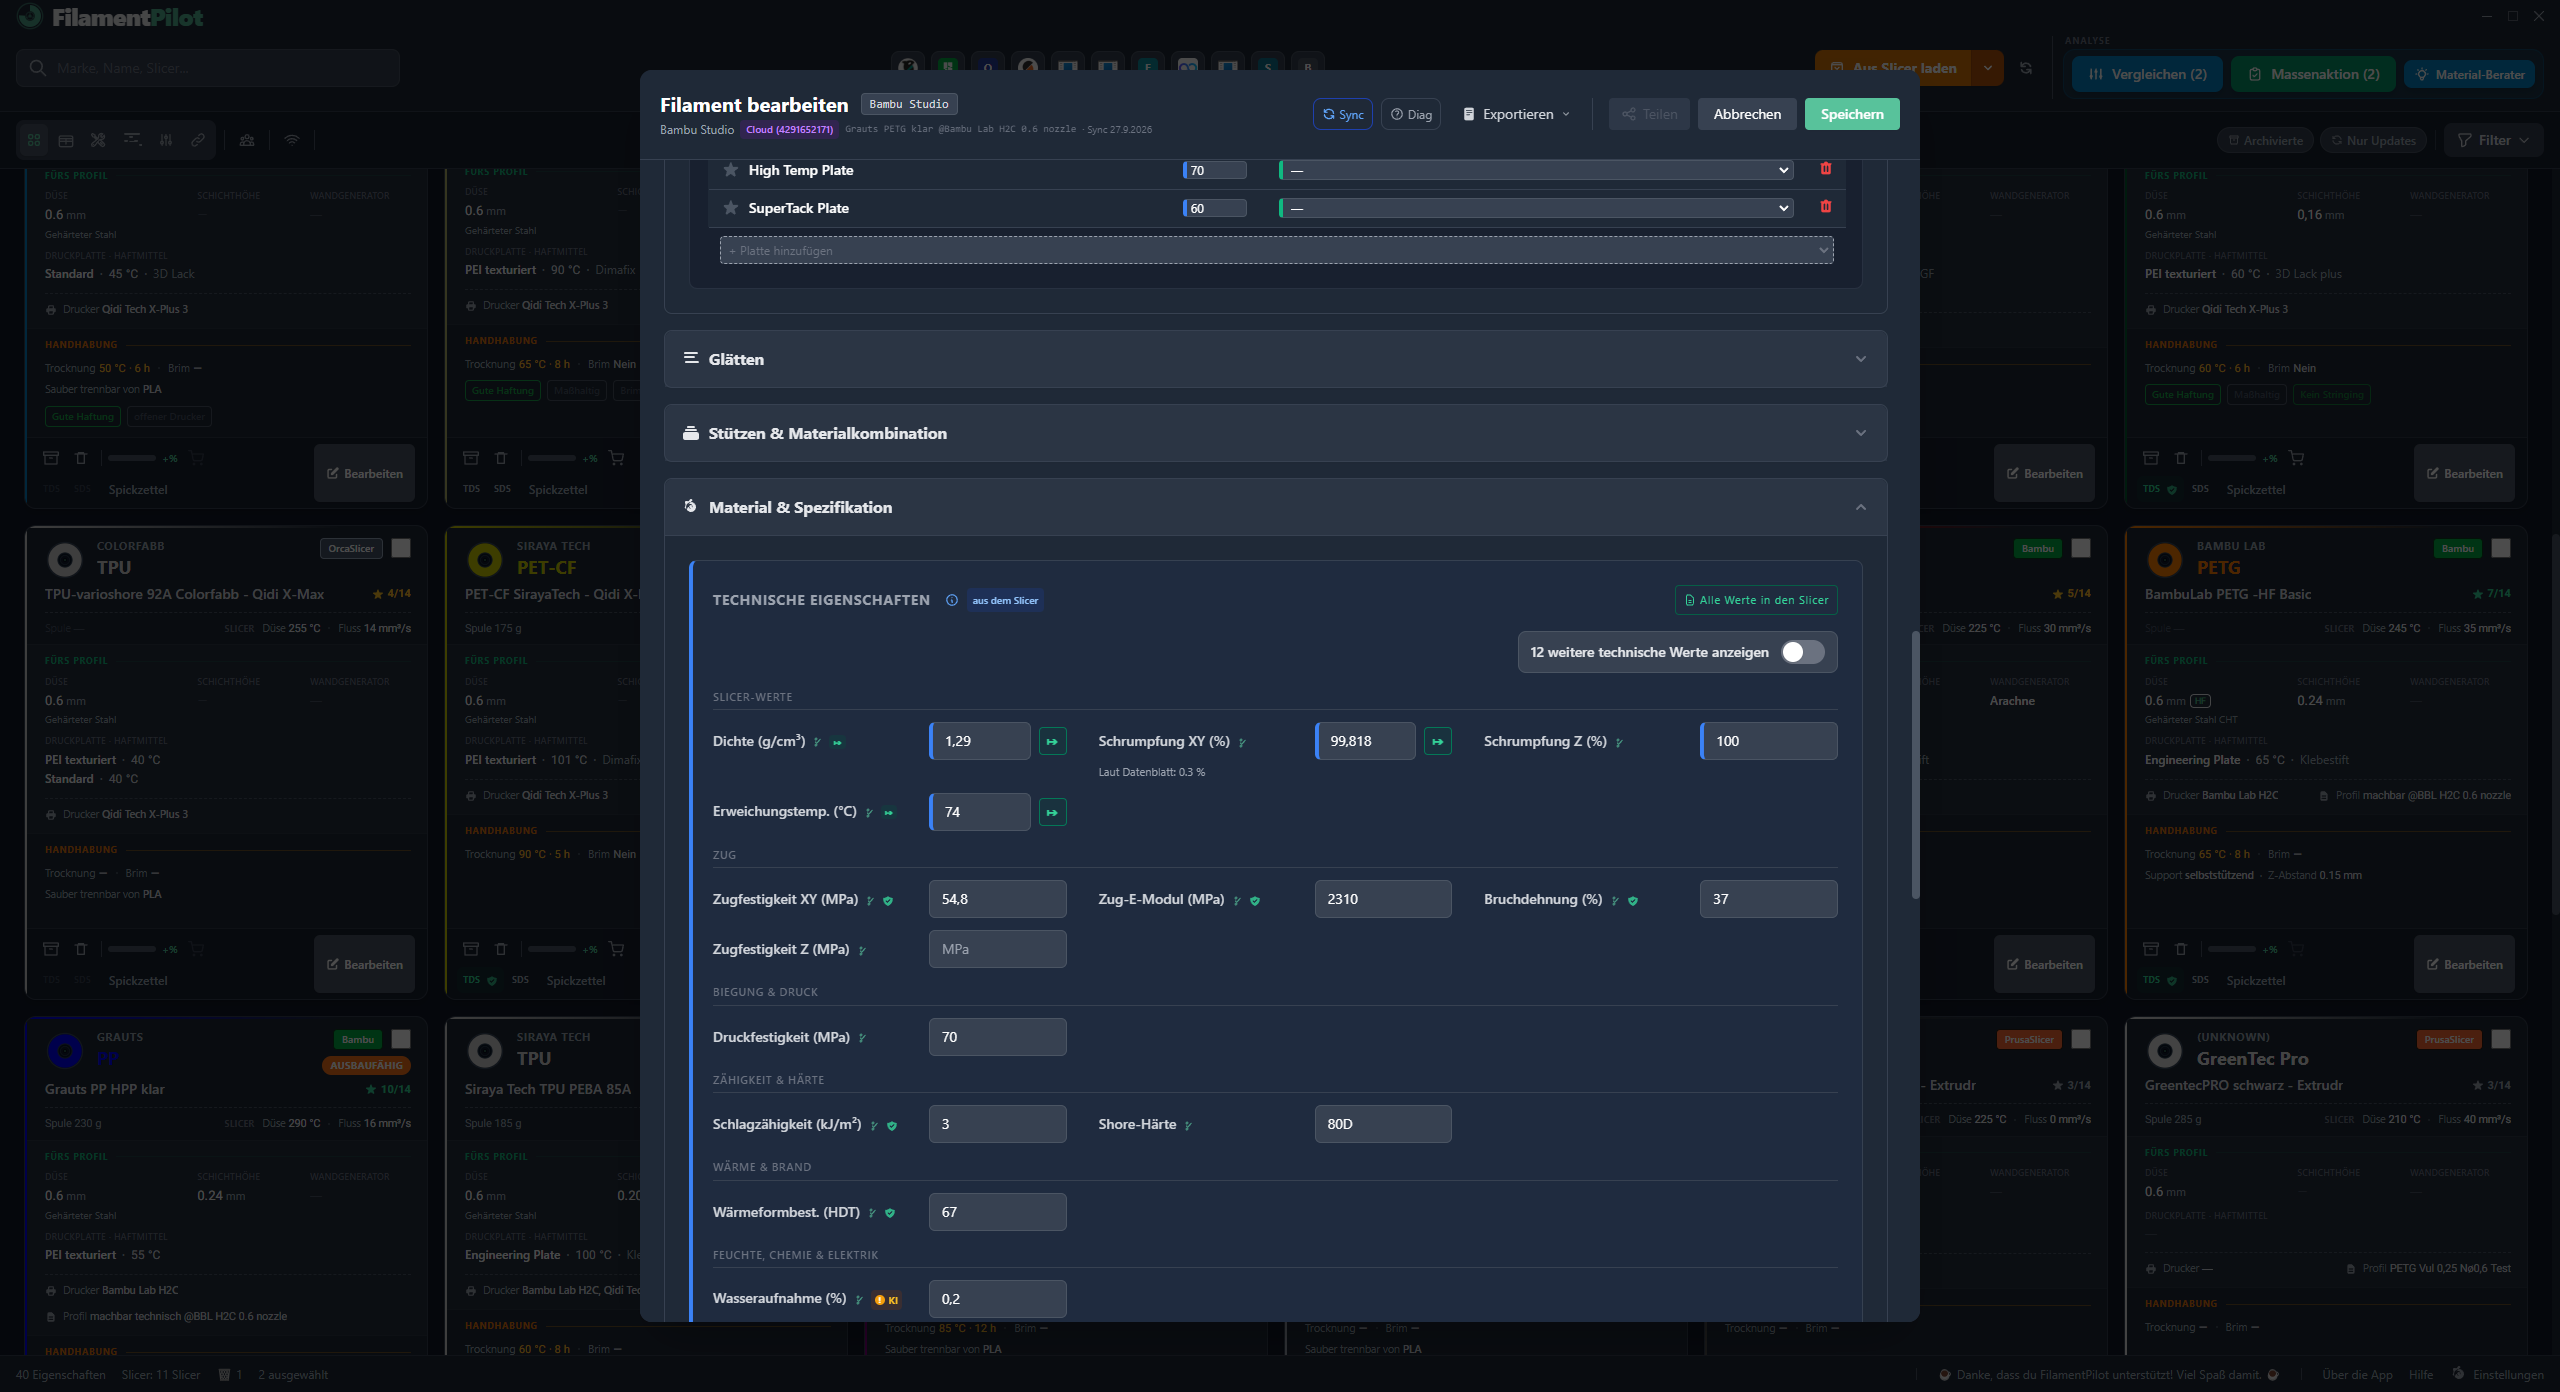This screenshot has width=2560, height=1392.
Task: Click the link chain icon in toolbar
Action: (198, 140)
